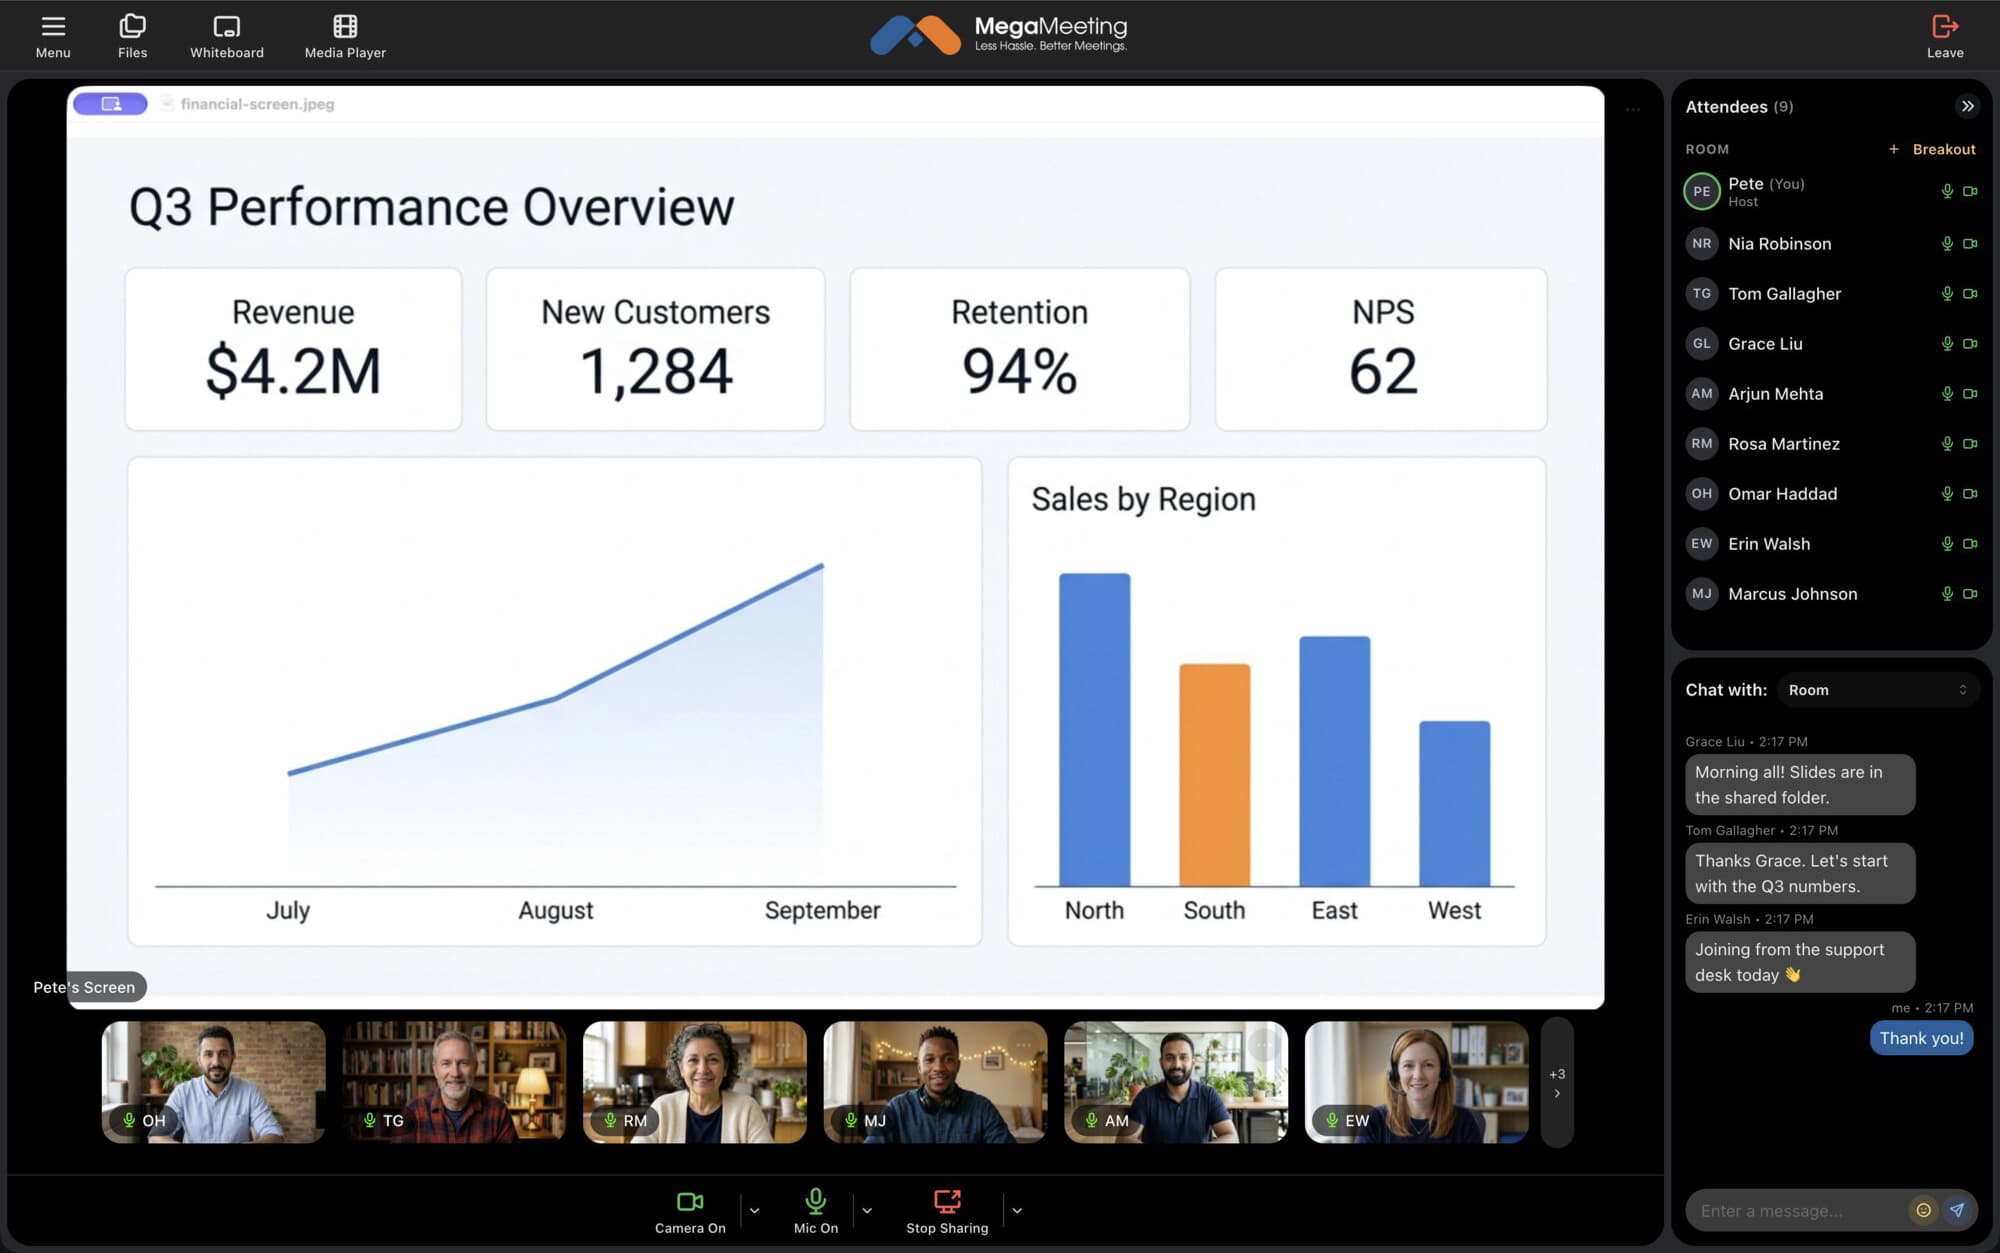Leave the meeting
This screenshot has height=1253, width=2000.
point(1945,36)
